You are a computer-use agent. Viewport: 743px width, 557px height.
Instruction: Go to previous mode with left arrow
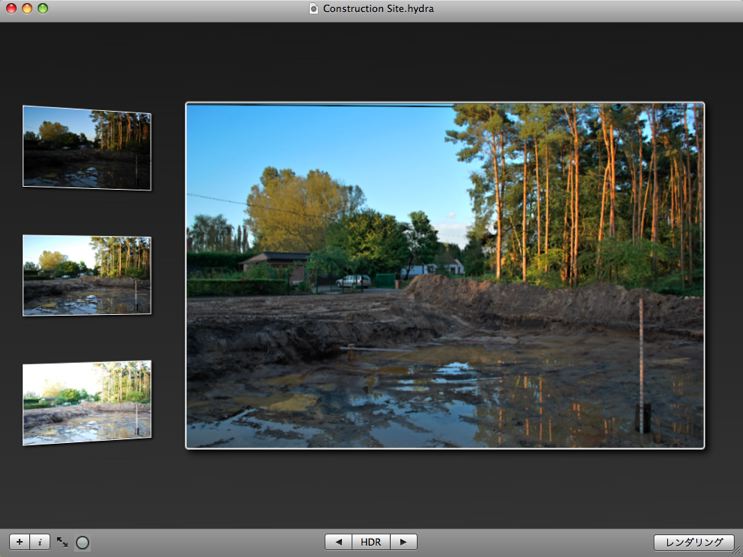click(x=338, y=541)
